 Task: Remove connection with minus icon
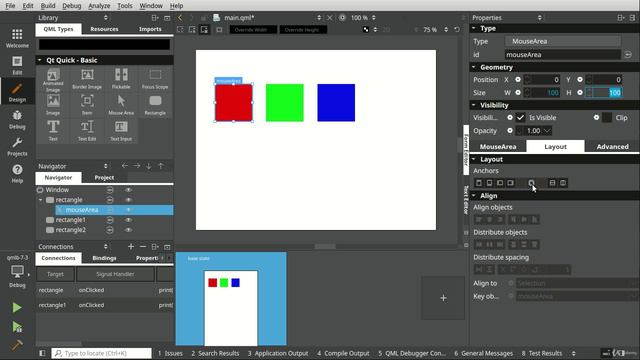click(x=143, y=247)
